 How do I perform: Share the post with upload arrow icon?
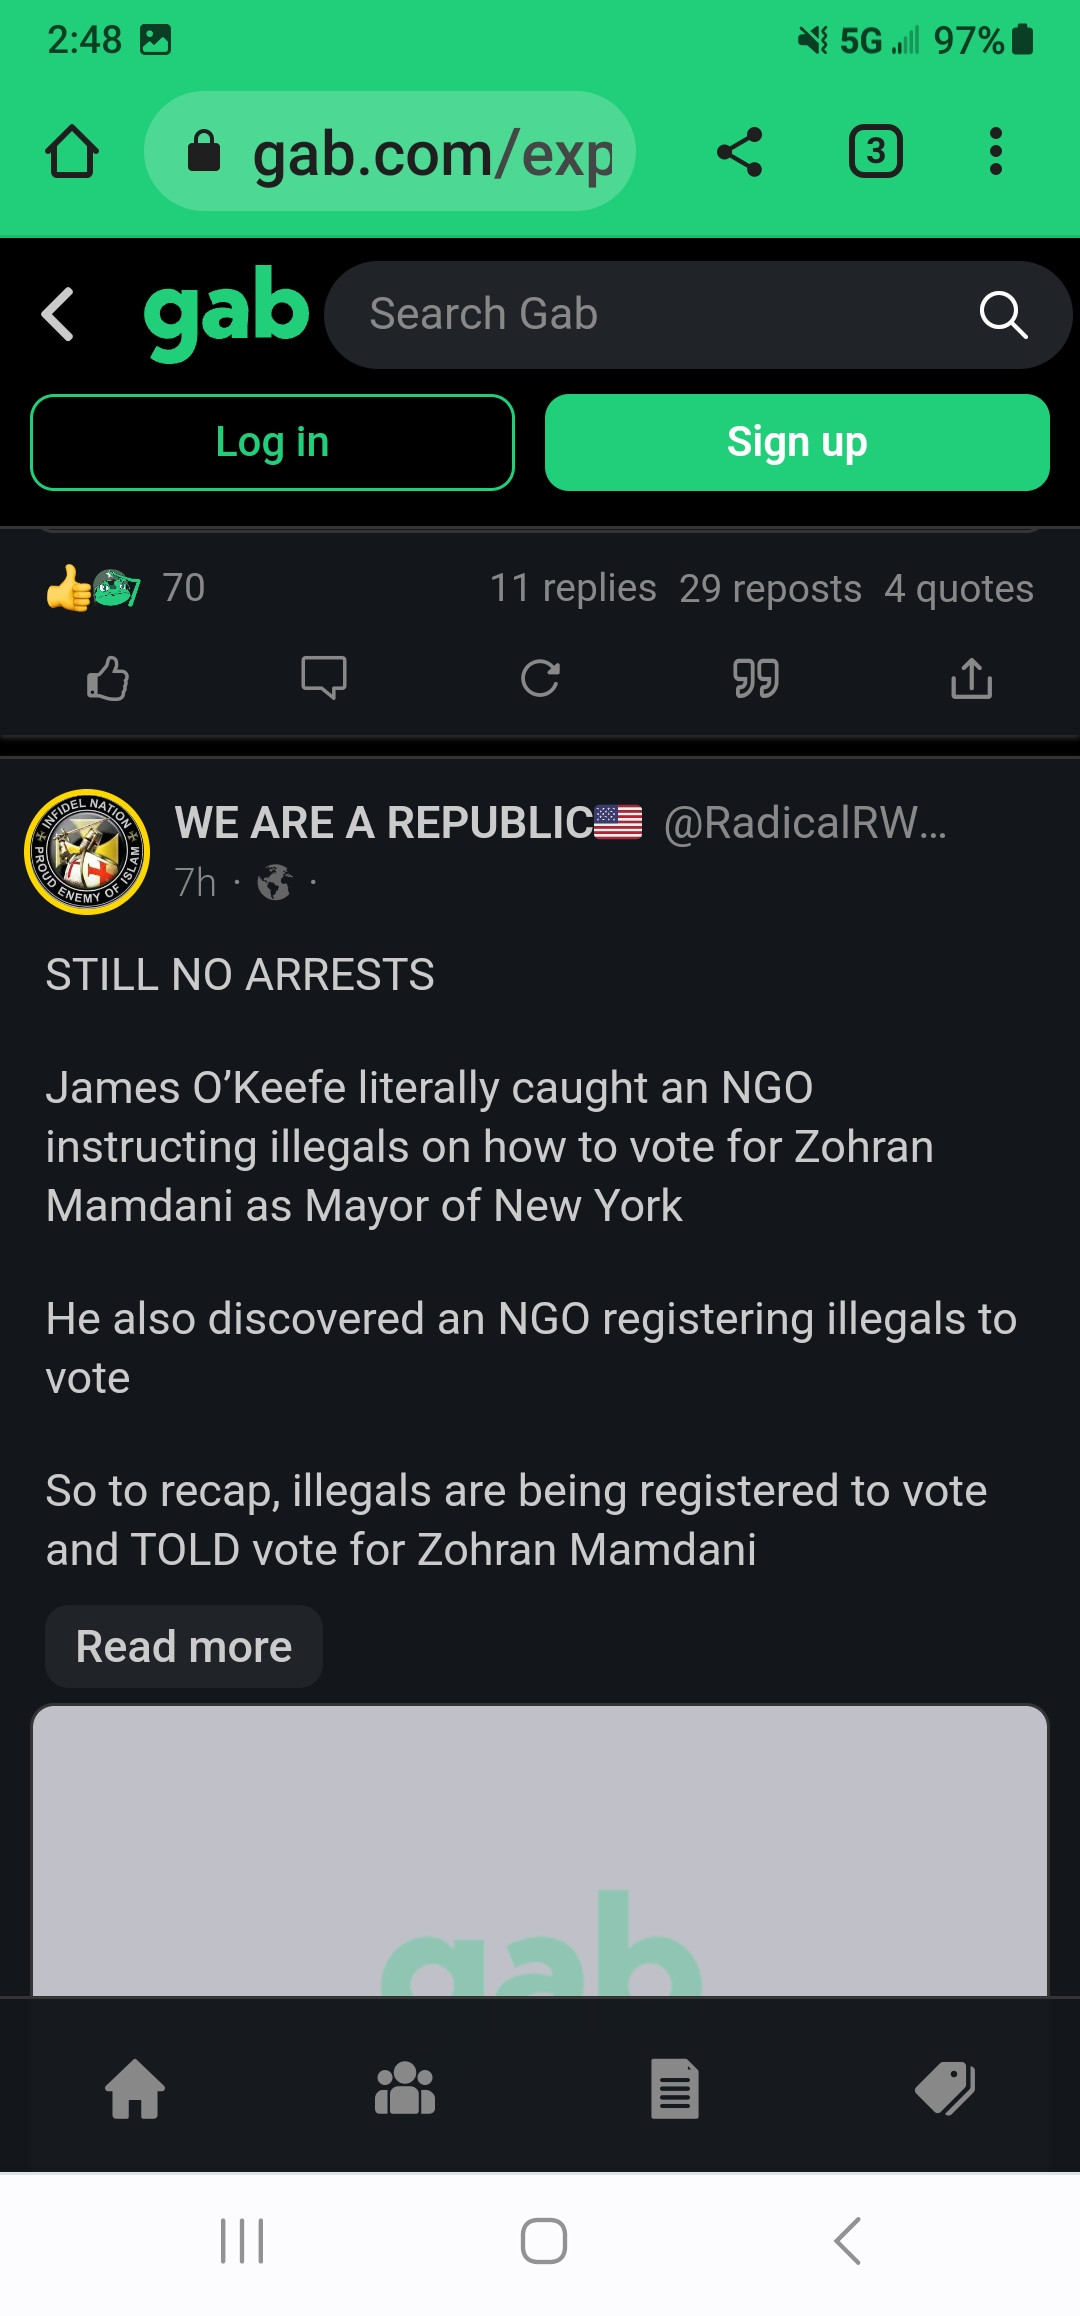(x=971, y=679)
